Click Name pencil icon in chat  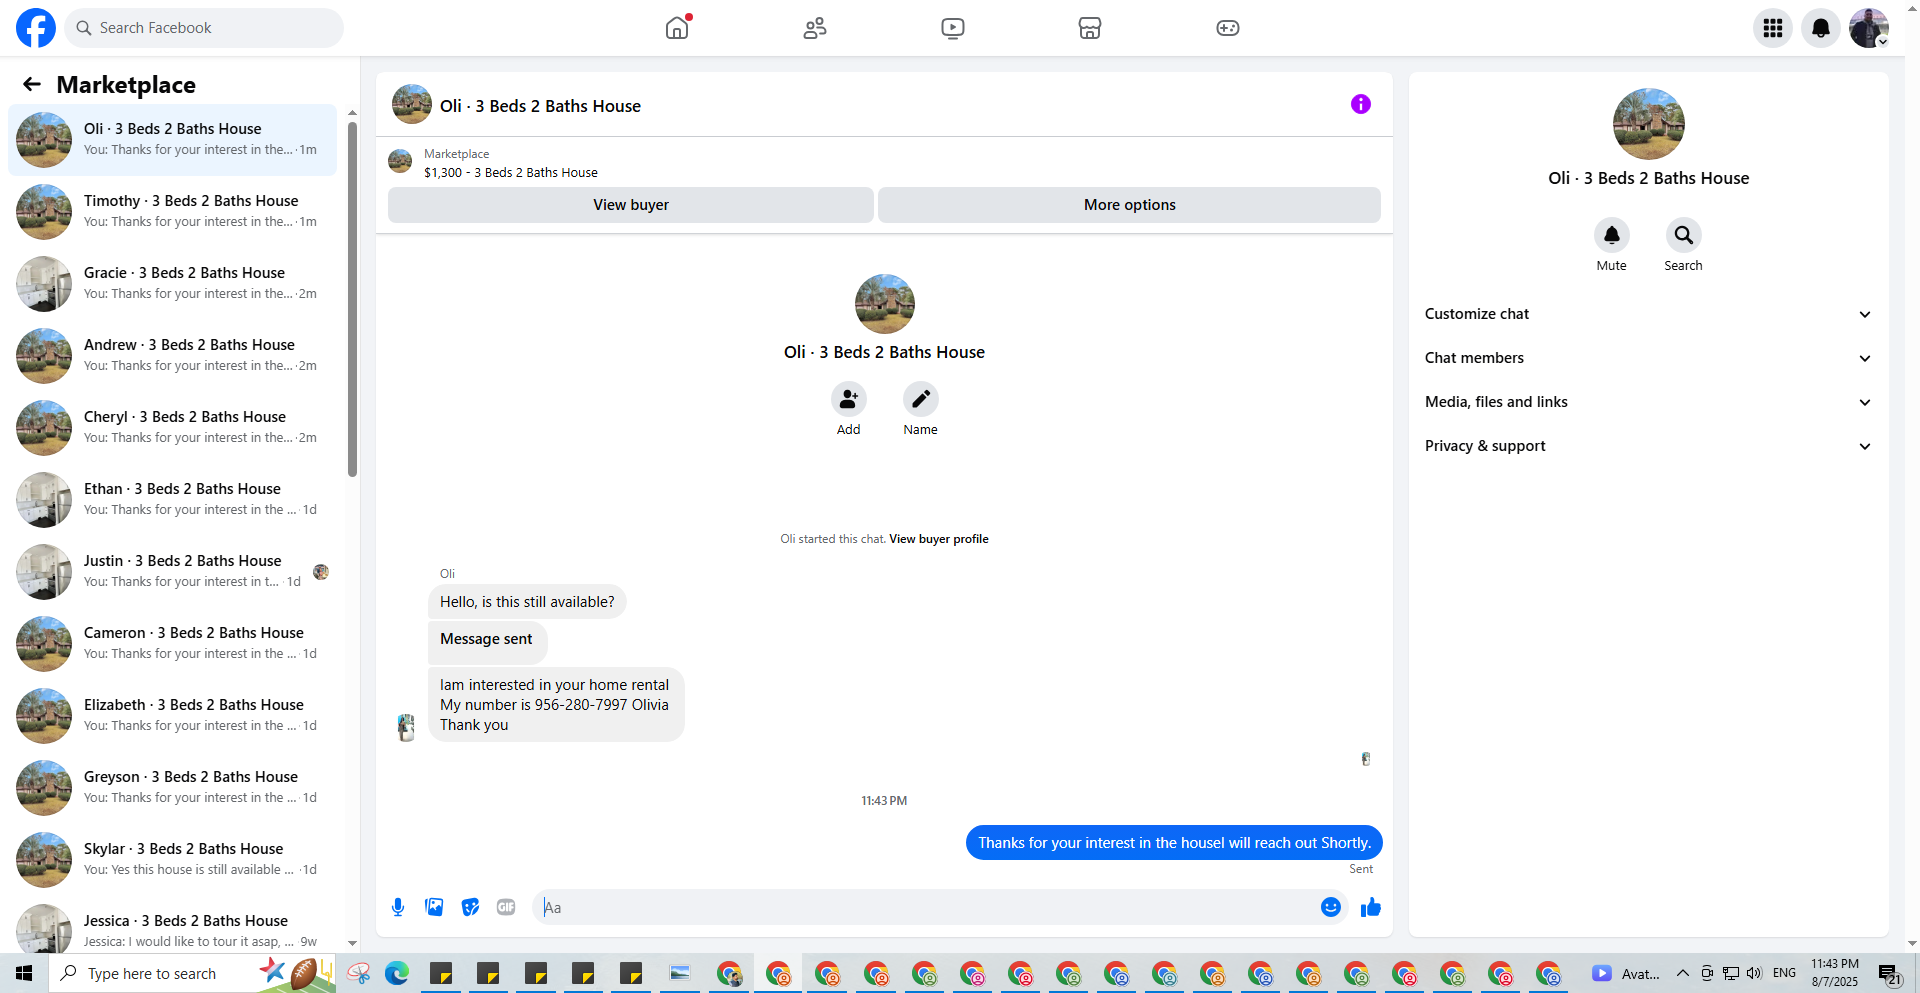(x=921, y=399)
